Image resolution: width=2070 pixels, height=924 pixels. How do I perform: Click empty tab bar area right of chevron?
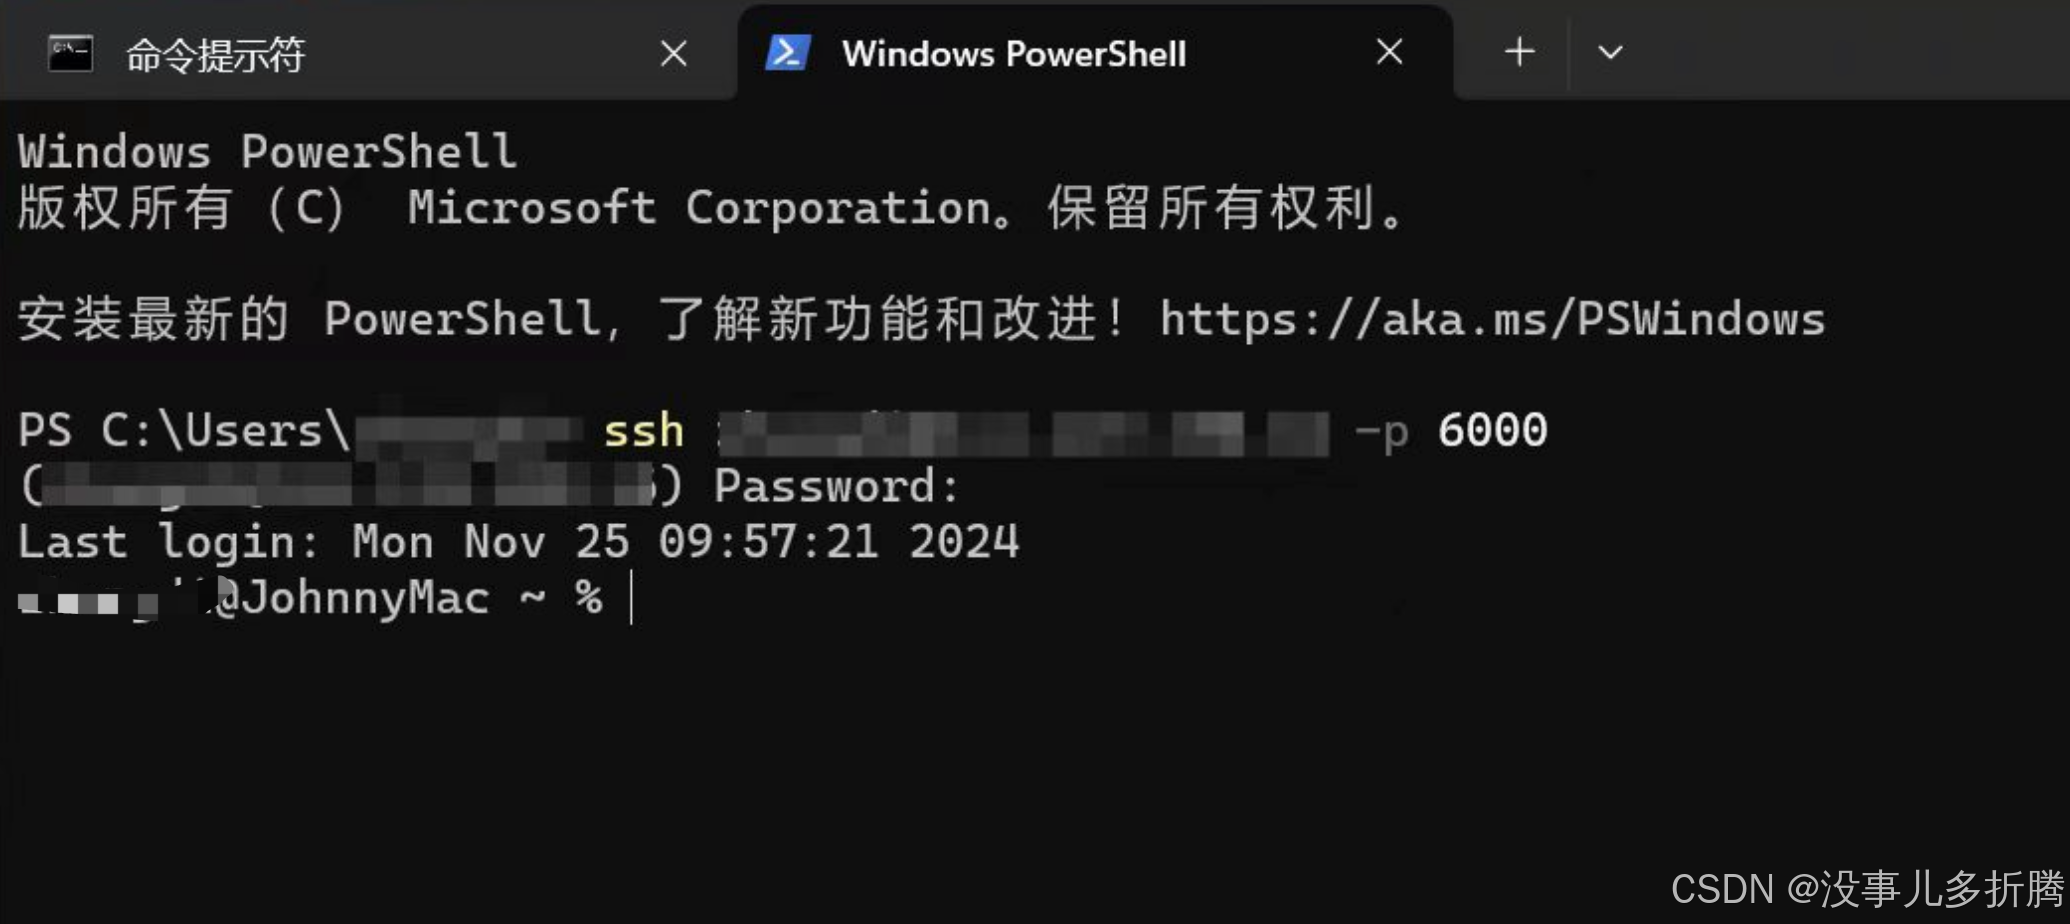tap(1850, 52)
